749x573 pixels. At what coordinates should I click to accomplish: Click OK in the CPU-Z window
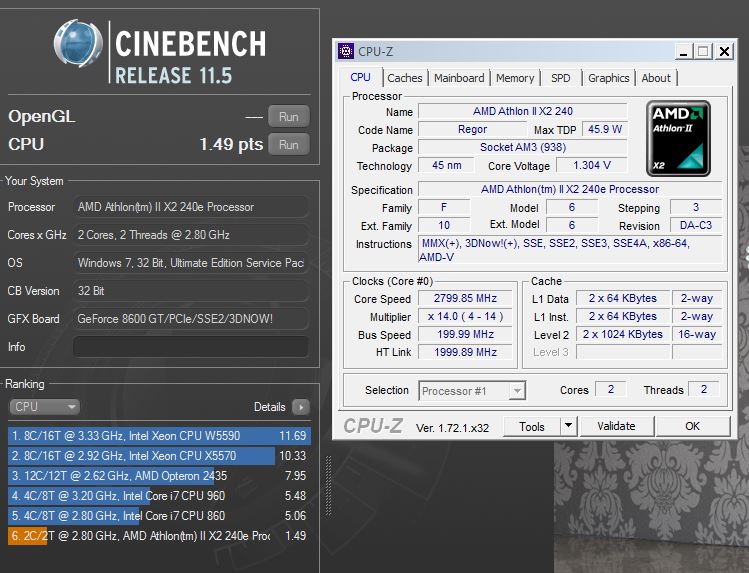click(x=693, y=426)
